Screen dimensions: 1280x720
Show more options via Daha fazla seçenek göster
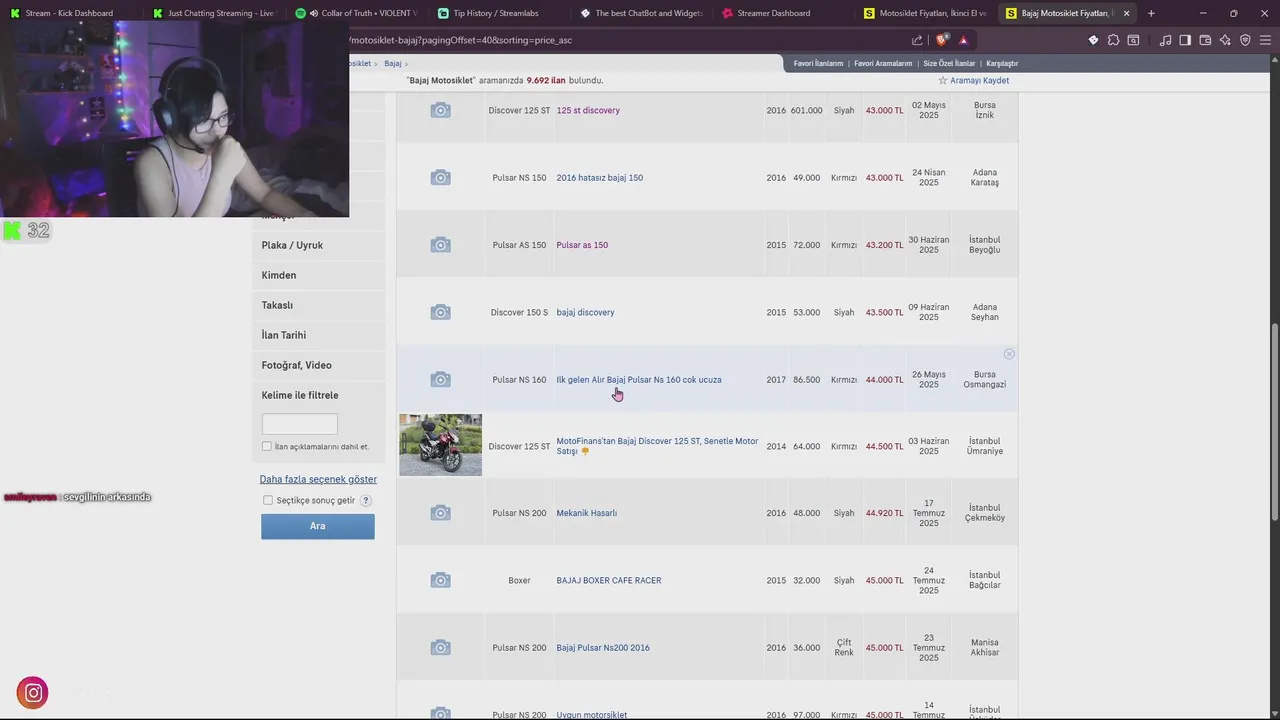click(x=318, y=479)
